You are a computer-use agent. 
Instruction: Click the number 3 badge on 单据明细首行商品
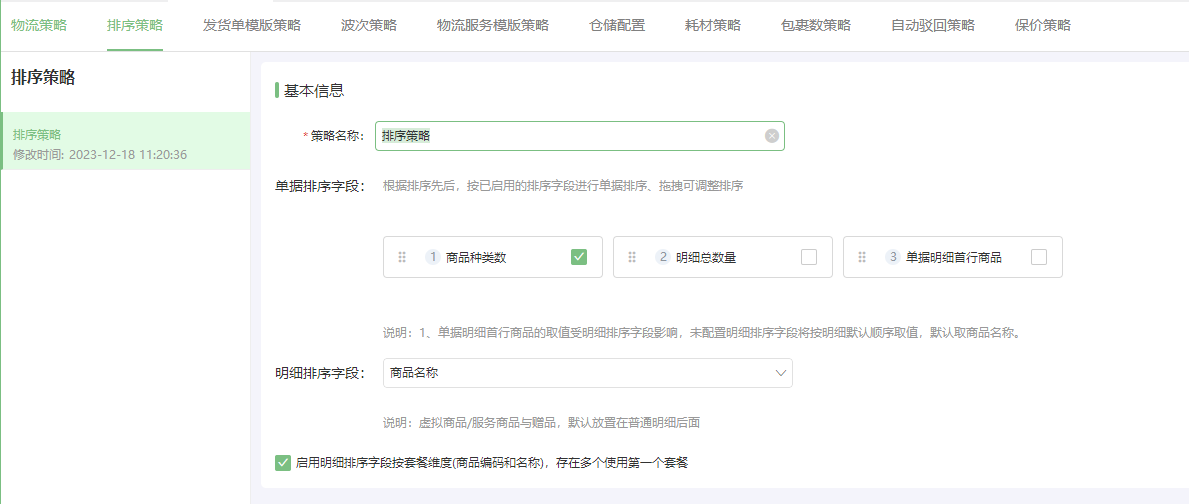coord(893,257)
